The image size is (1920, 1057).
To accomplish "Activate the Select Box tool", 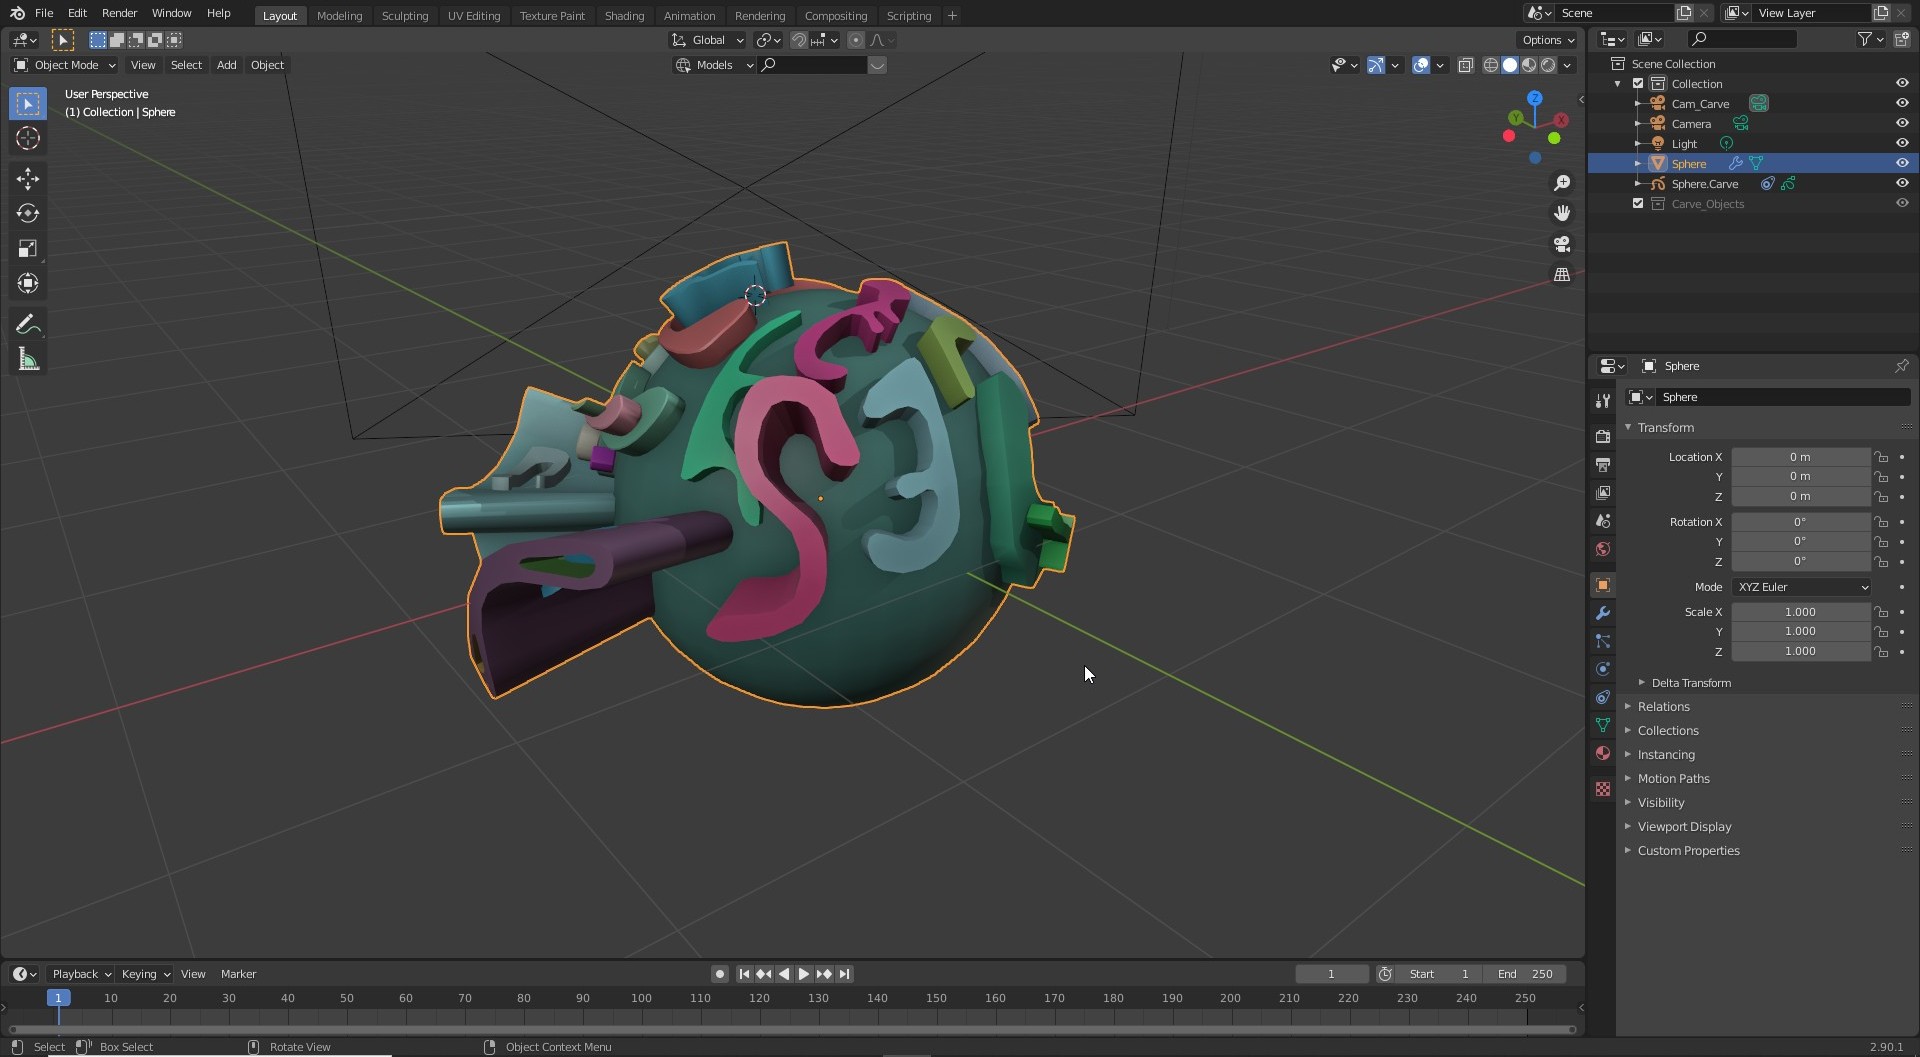I will (x=28, y=104).
